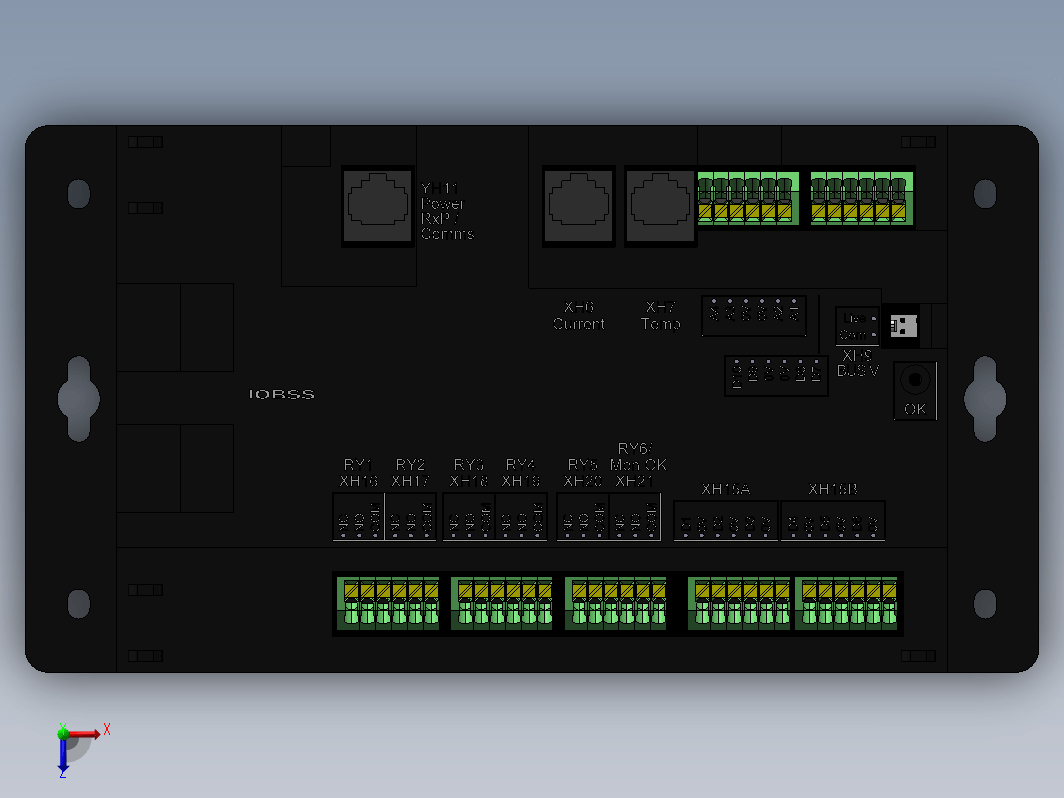
Task: Select the pin legend box under XH15A
Action: point(725,521)
